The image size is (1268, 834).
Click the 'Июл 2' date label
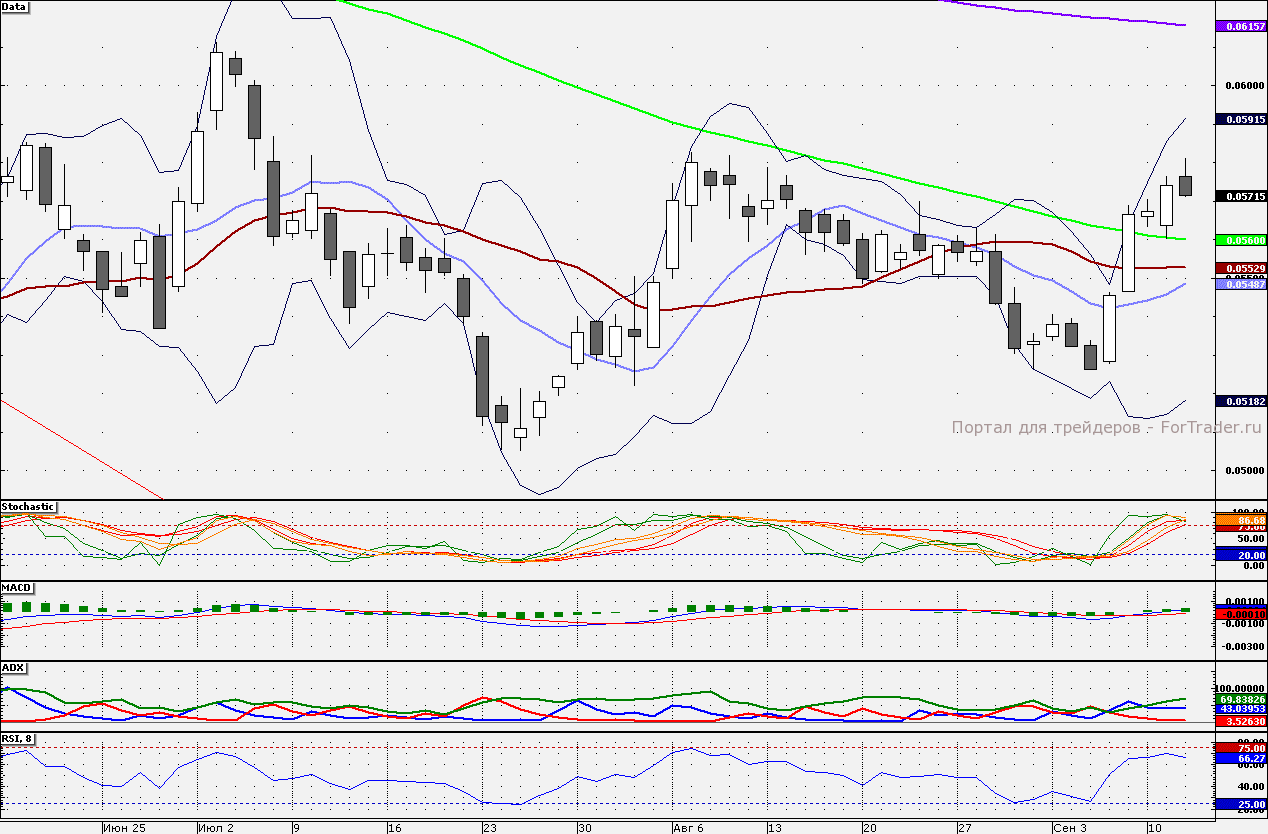[216, 828]
